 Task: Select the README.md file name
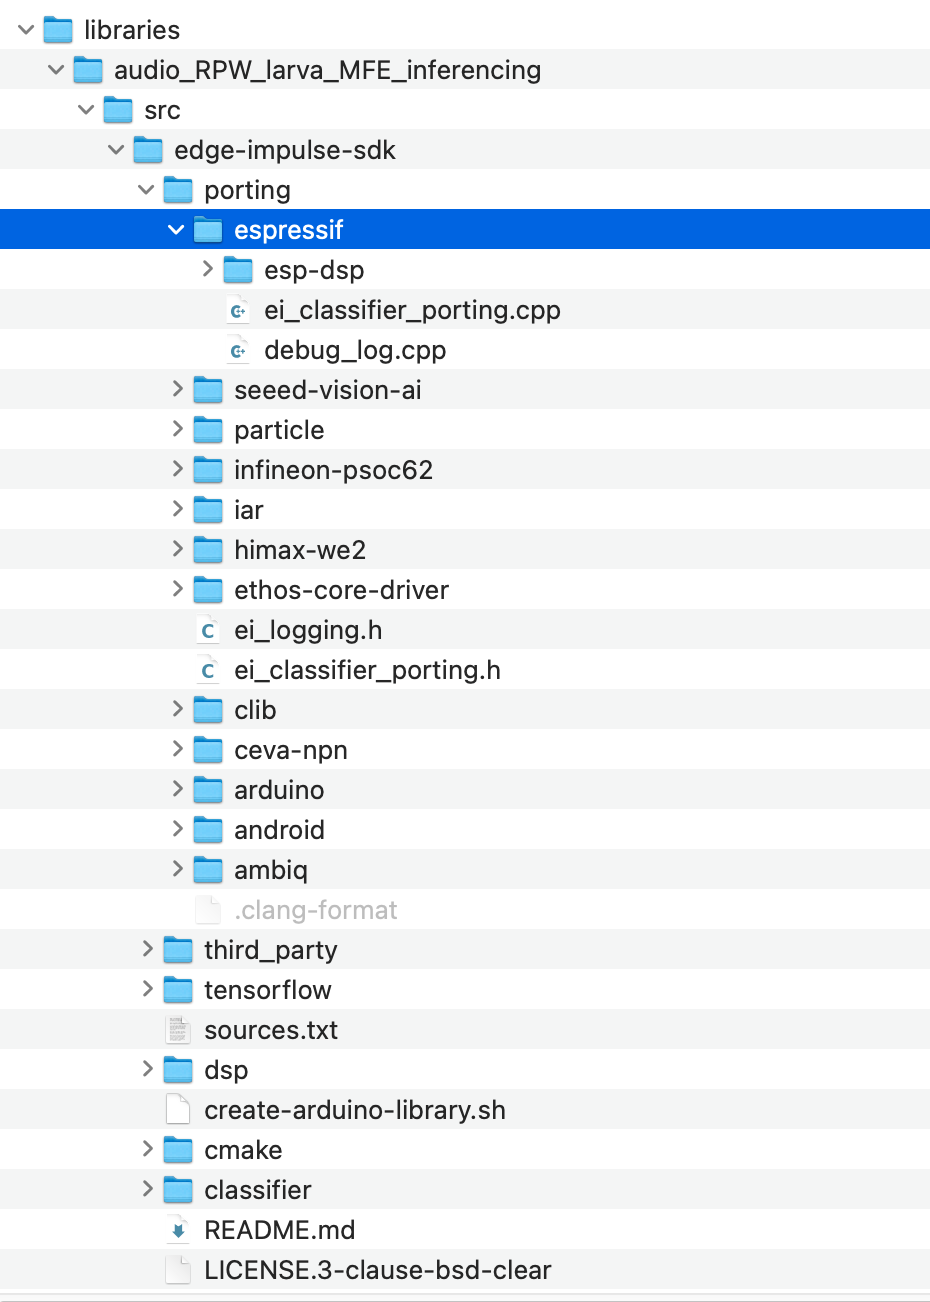(280, 1230)
